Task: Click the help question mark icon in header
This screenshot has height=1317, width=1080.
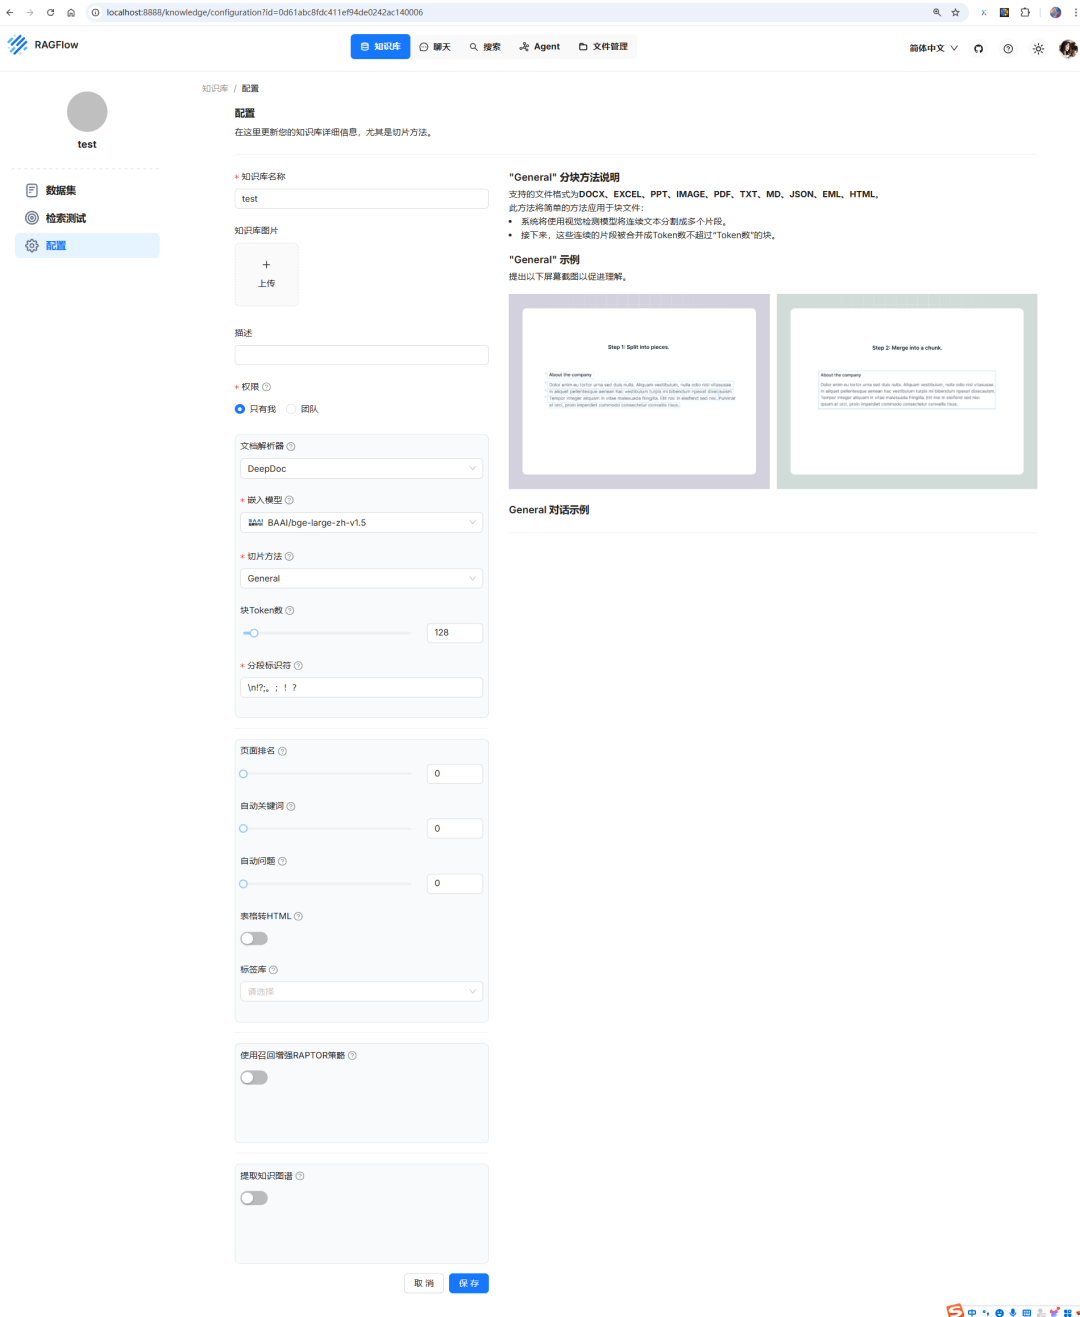Action: 1008,49
